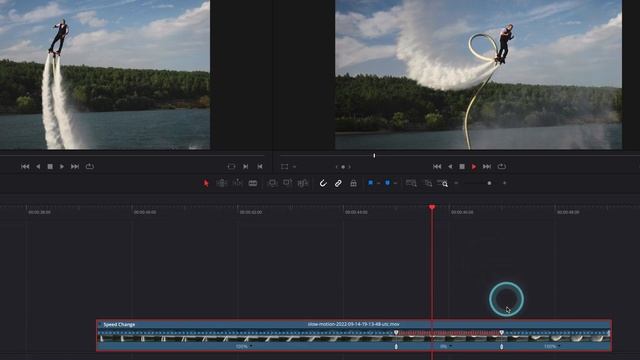Screen dimensions: 640x360
Task: Click second speed point's lower handle
Action: (502, 347)
